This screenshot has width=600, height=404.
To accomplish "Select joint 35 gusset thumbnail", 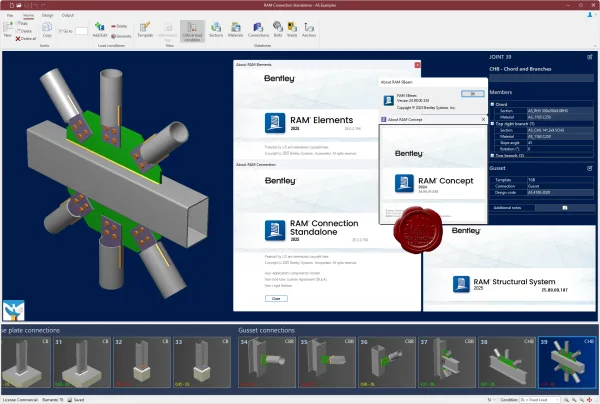I will [x=327, y=362].
